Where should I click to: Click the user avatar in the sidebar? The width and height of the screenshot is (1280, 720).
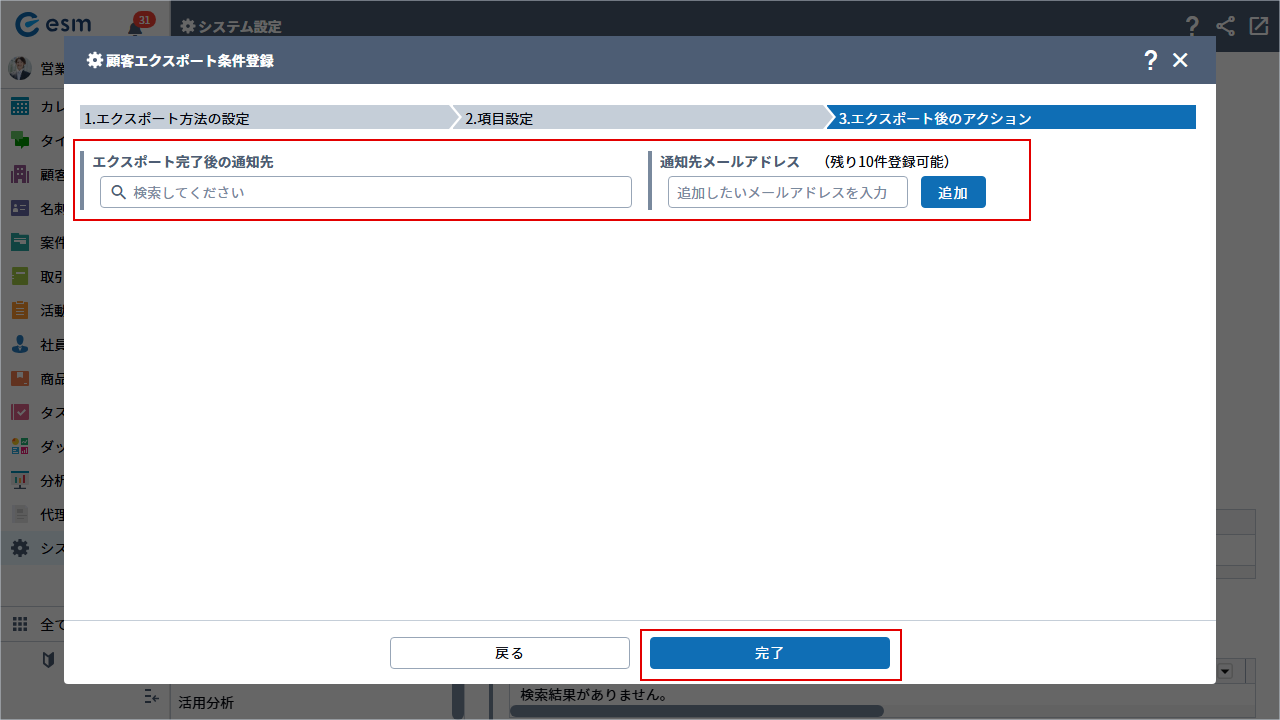coord(20,68)
